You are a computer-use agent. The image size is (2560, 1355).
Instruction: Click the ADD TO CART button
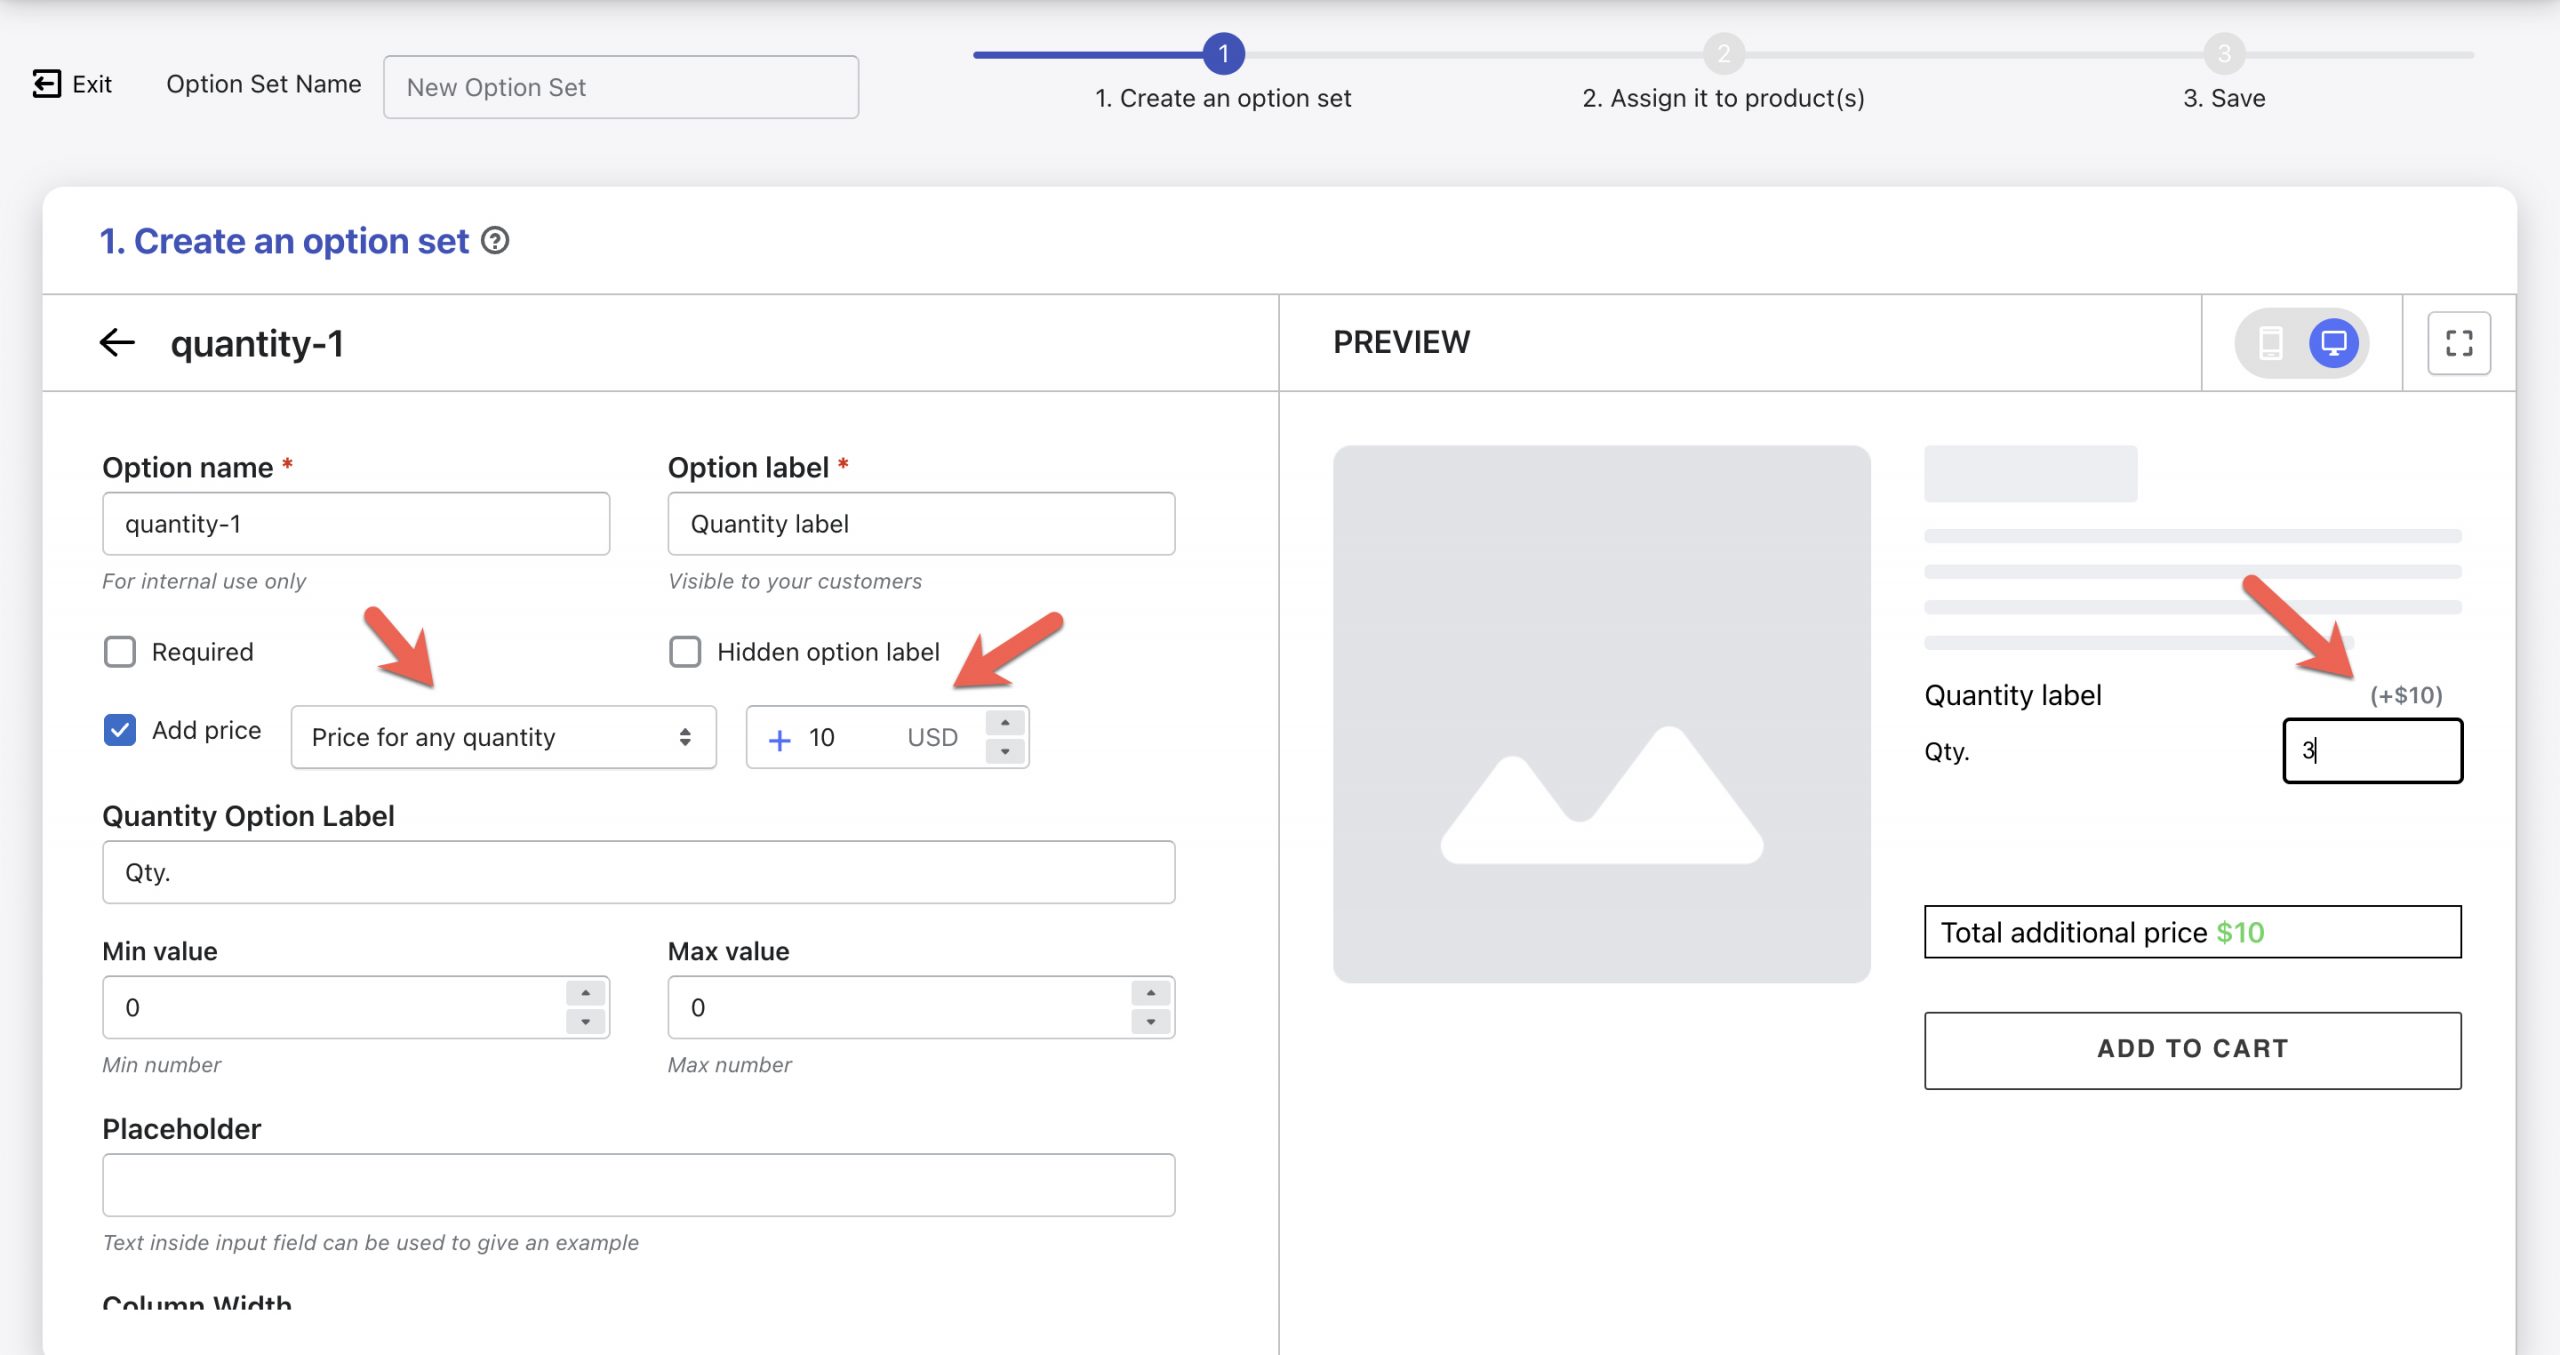point(2194,1047)
